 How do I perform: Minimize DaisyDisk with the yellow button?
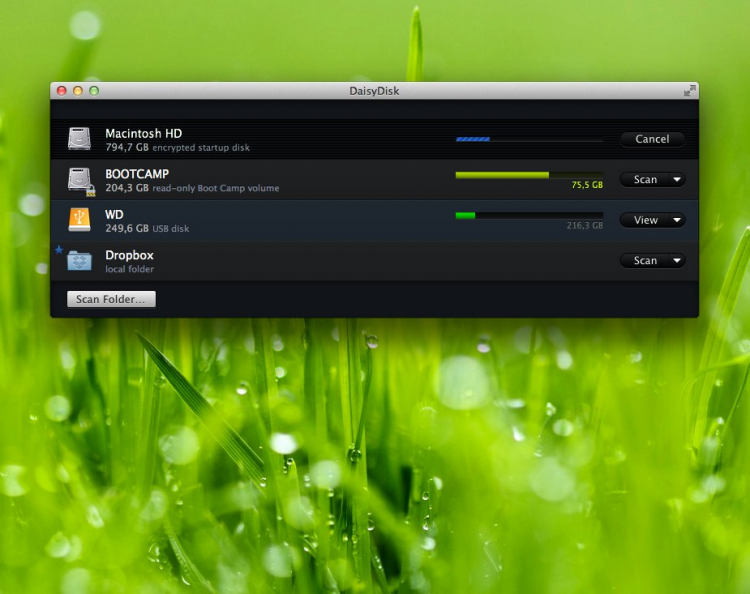[x=78, y=91]
